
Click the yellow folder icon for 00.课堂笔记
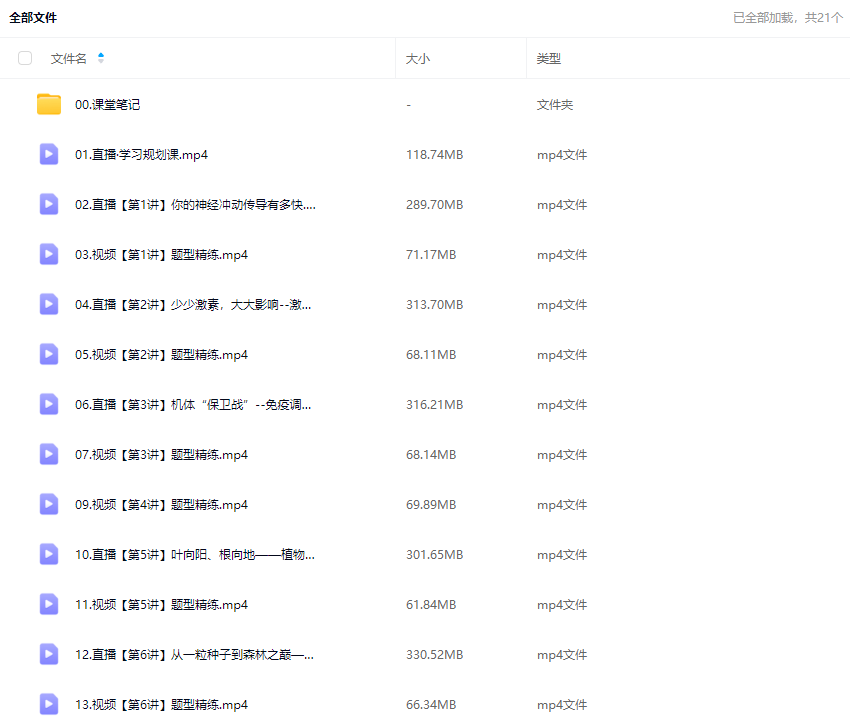point(49,104)
